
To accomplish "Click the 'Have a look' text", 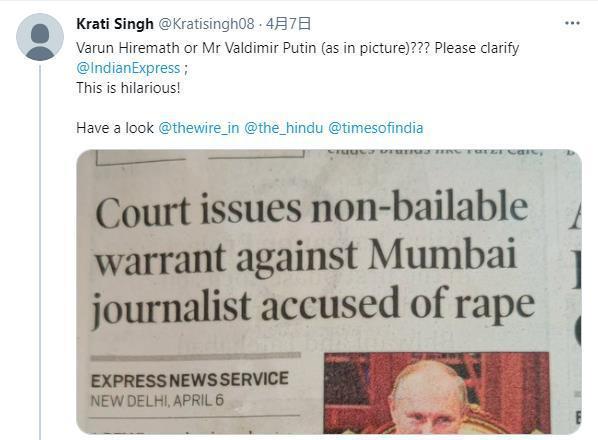I will (115, 128).
